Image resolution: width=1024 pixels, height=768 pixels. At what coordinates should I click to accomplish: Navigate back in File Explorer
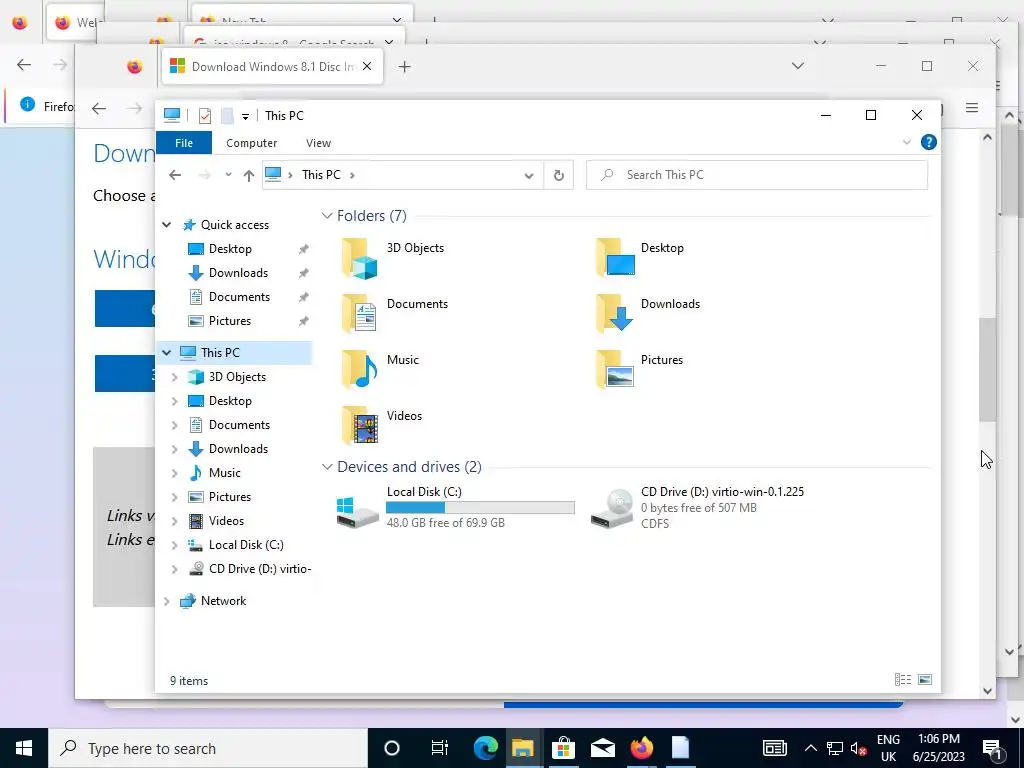[x=175, y=175]
